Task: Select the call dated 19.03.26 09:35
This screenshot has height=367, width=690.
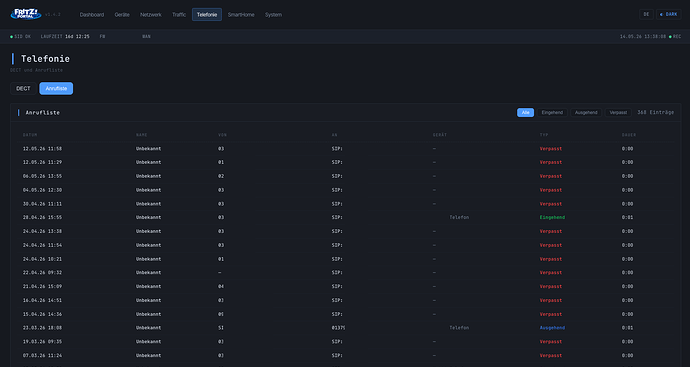Action: tap(345, 342)
